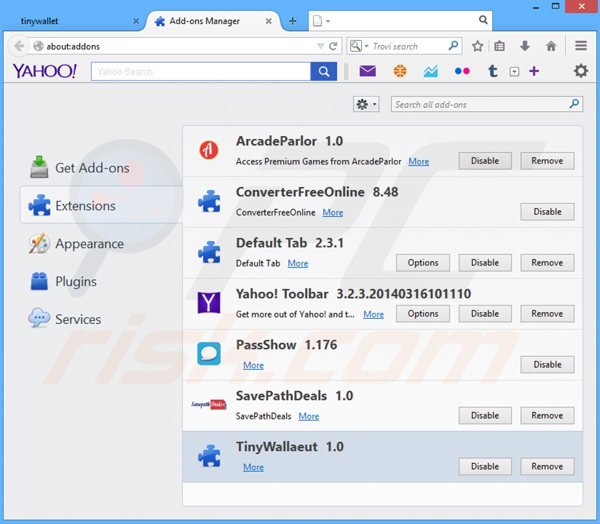The image size is (600, 524).
Task: Open a new tab with plus button
Action: [x=293, y=21]
